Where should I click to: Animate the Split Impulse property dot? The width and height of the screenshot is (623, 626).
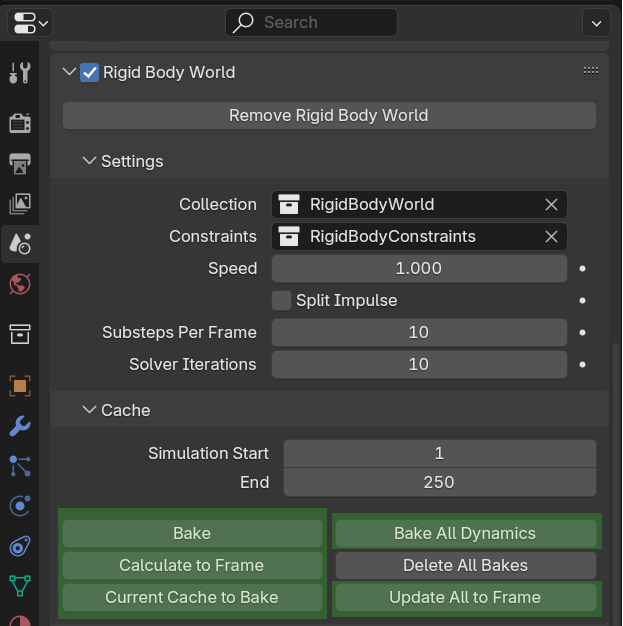click(x=582, y=301)
